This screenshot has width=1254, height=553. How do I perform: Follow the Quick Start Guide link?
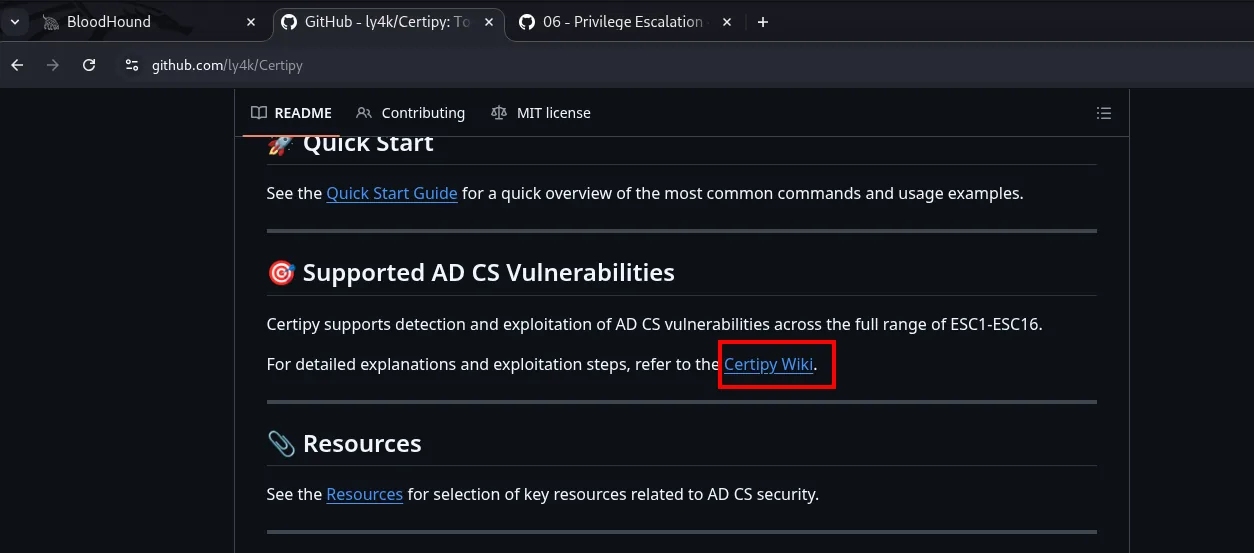392,193
